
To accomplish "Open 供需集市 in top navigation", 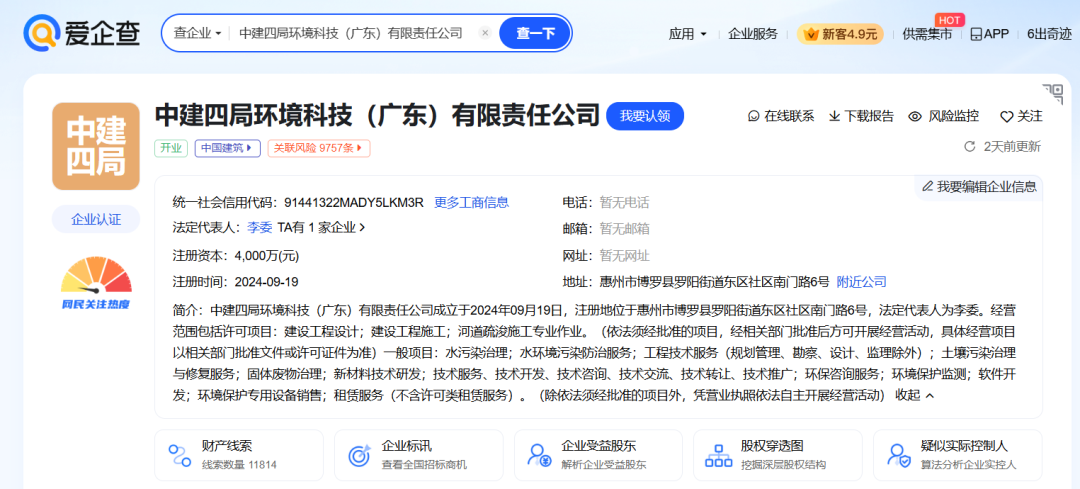I will tap(927, 34).
